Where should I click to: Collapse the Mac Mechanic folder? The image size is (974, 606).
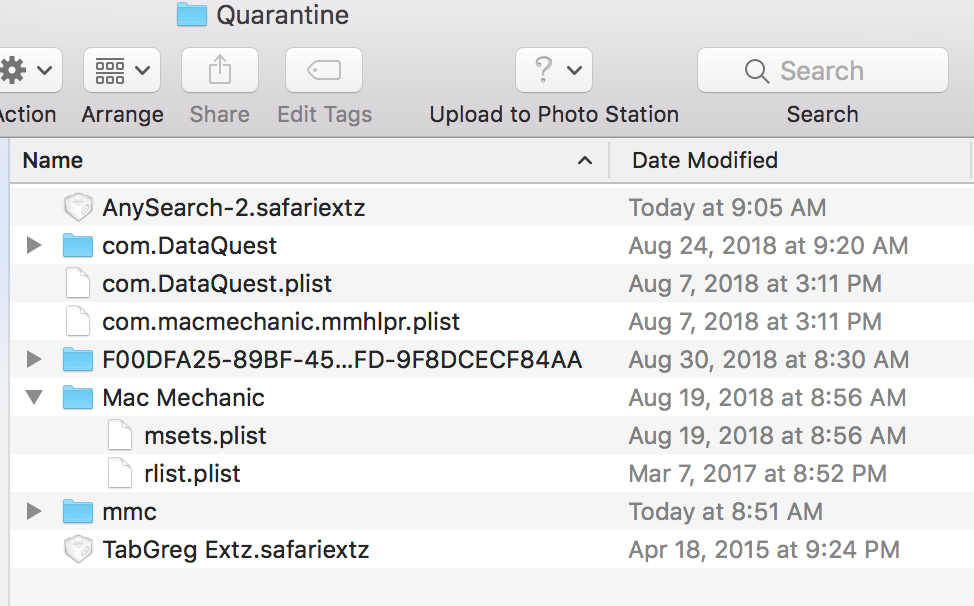tap(34, 398)
